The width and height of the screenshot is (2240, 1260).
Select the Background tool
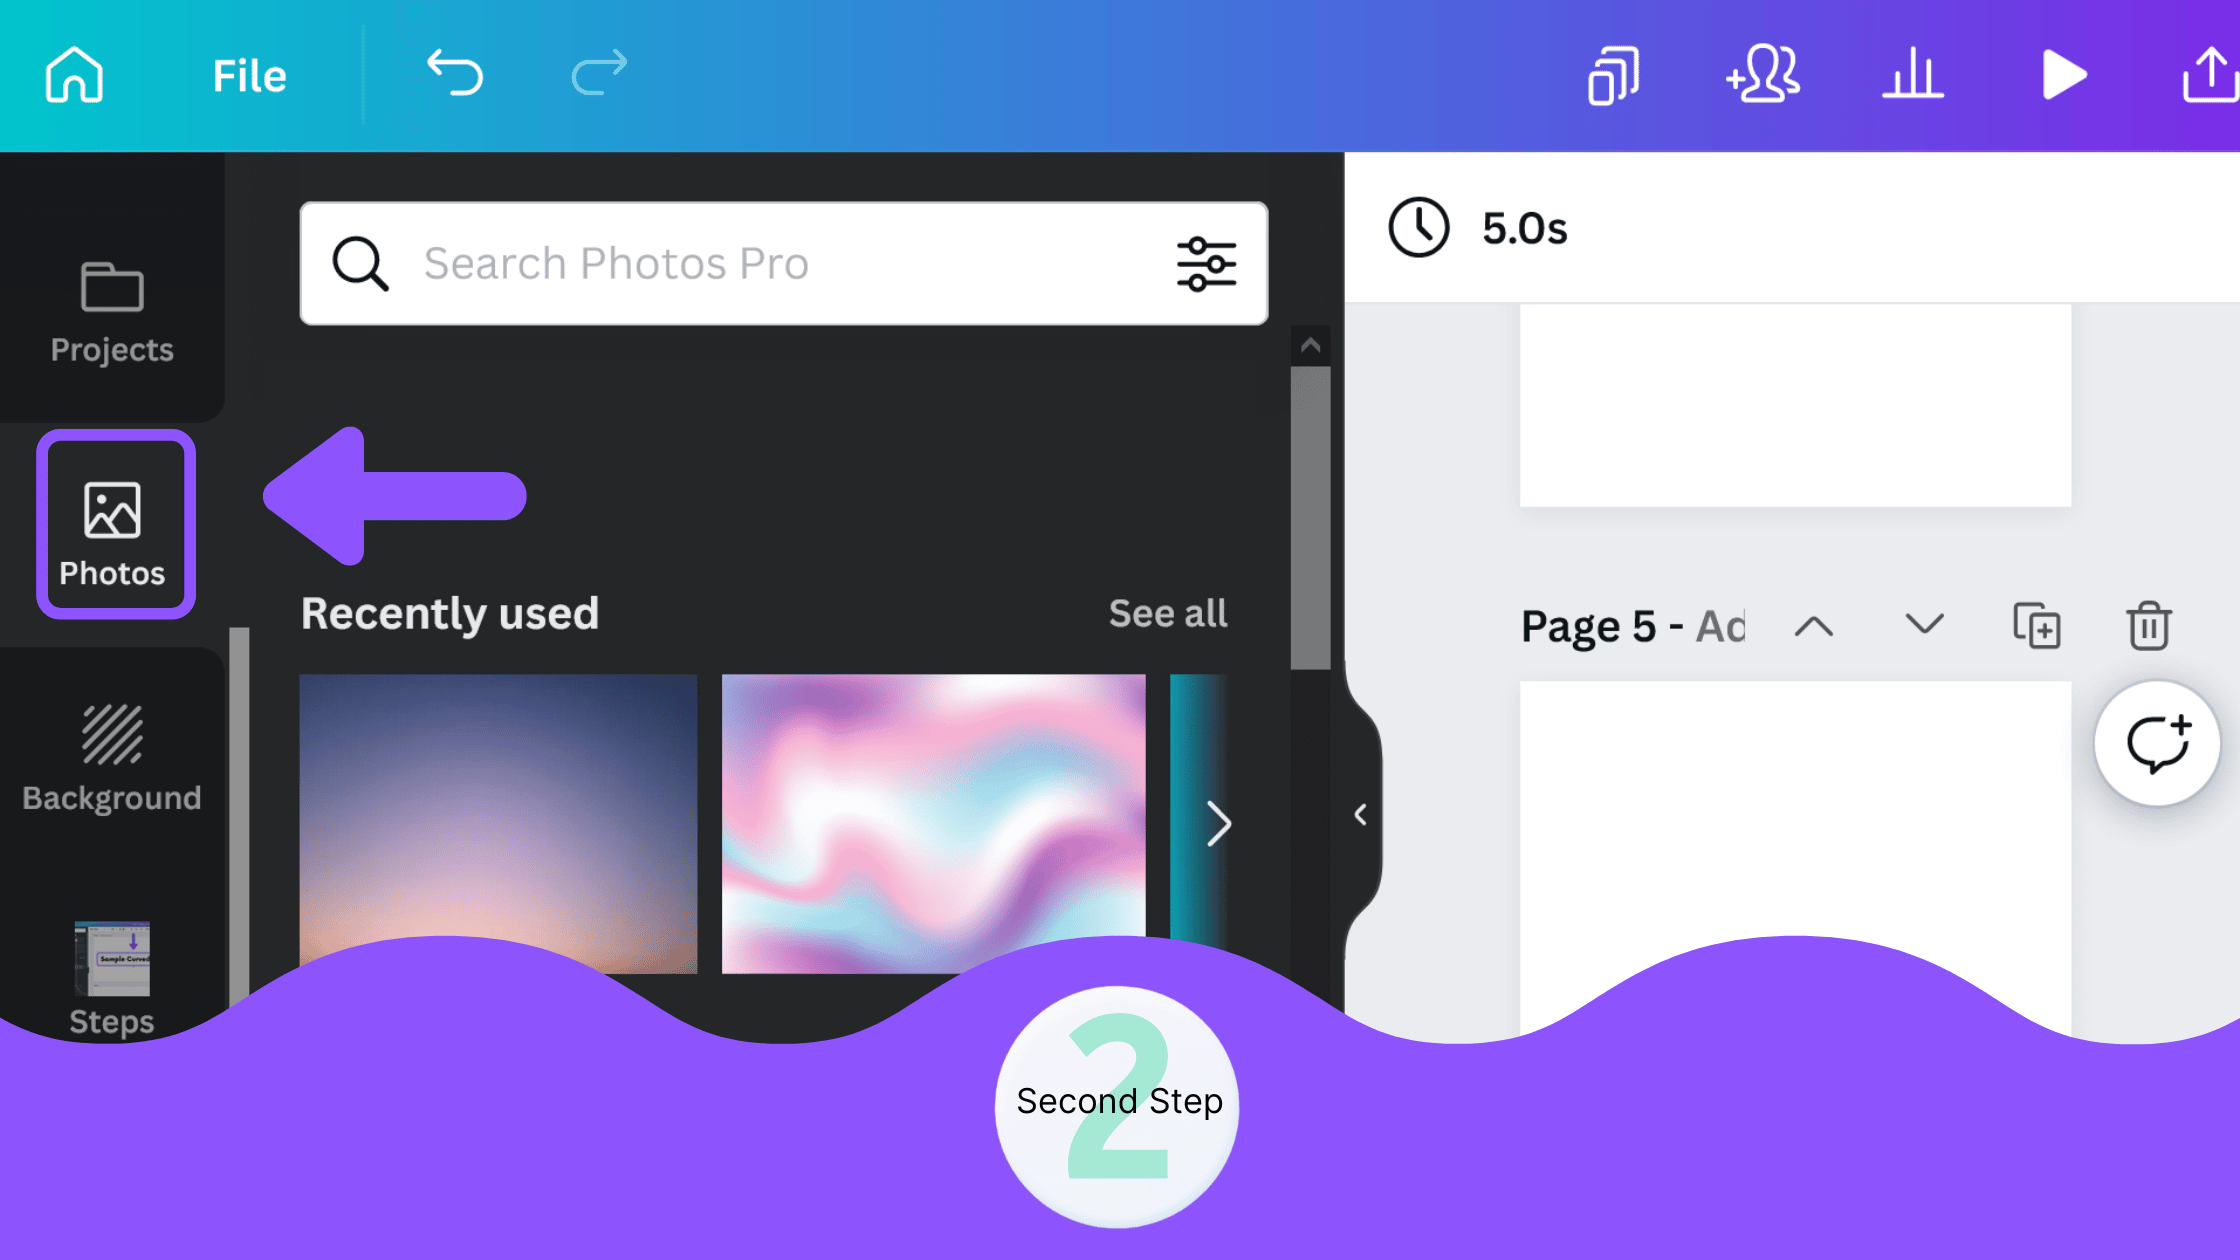pos(112,752)
